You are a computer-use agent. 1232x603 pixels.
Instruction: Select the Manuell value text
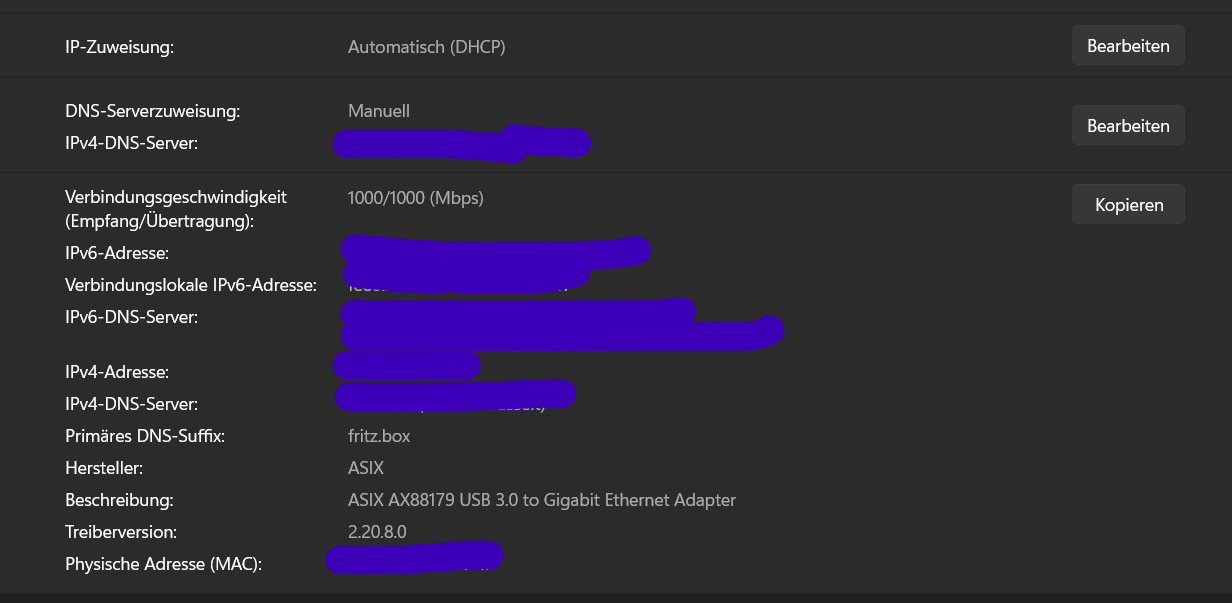pos(378,111)
